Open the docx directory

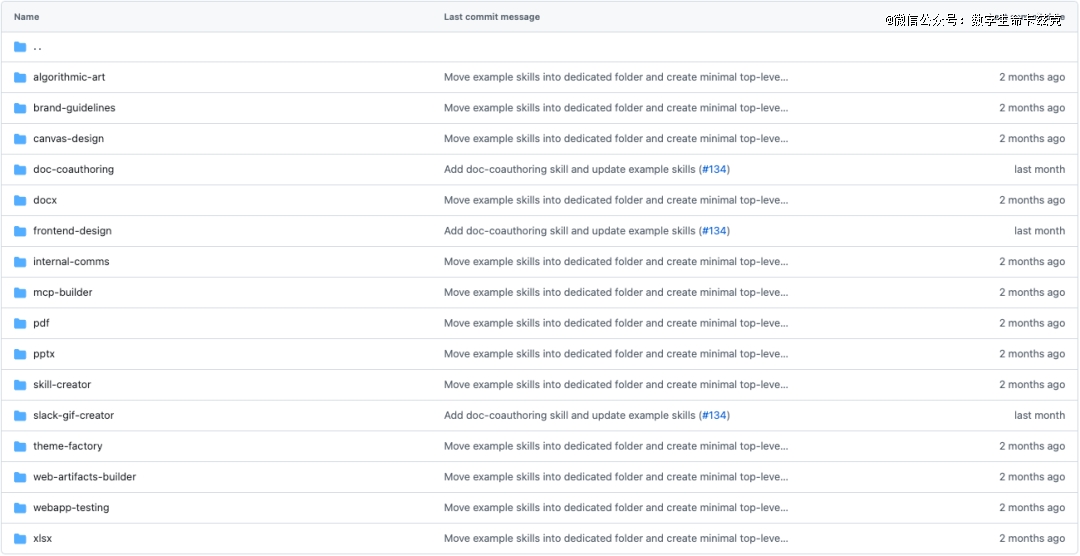coord(45,200)
